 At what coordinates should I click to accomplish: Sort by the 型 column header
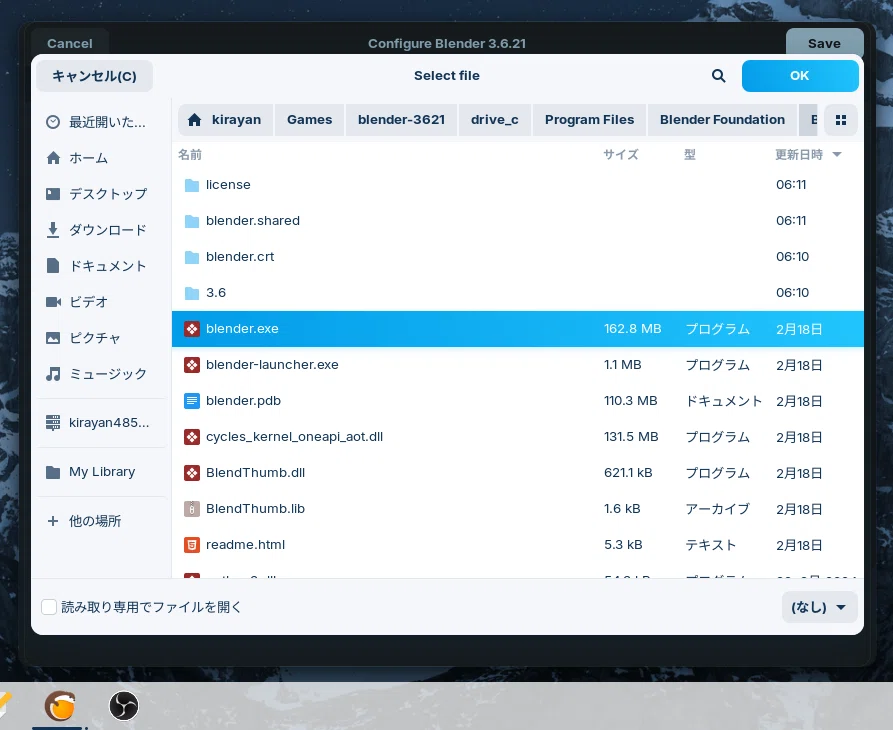690,155
